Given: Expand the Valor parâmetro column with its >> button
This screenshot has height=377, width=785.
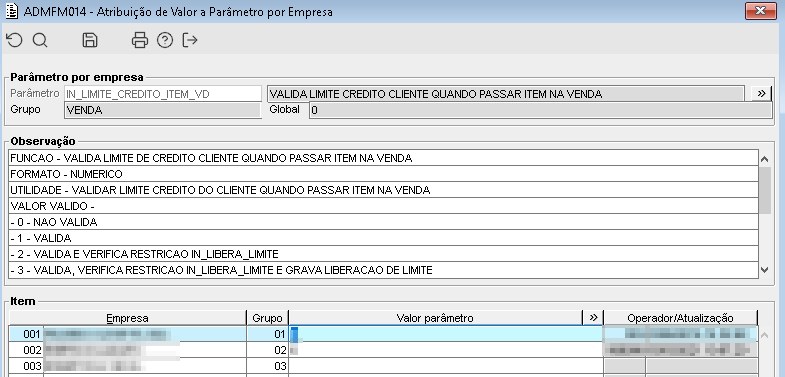Looking at the screenshot, I should click(x=593, y=317).
